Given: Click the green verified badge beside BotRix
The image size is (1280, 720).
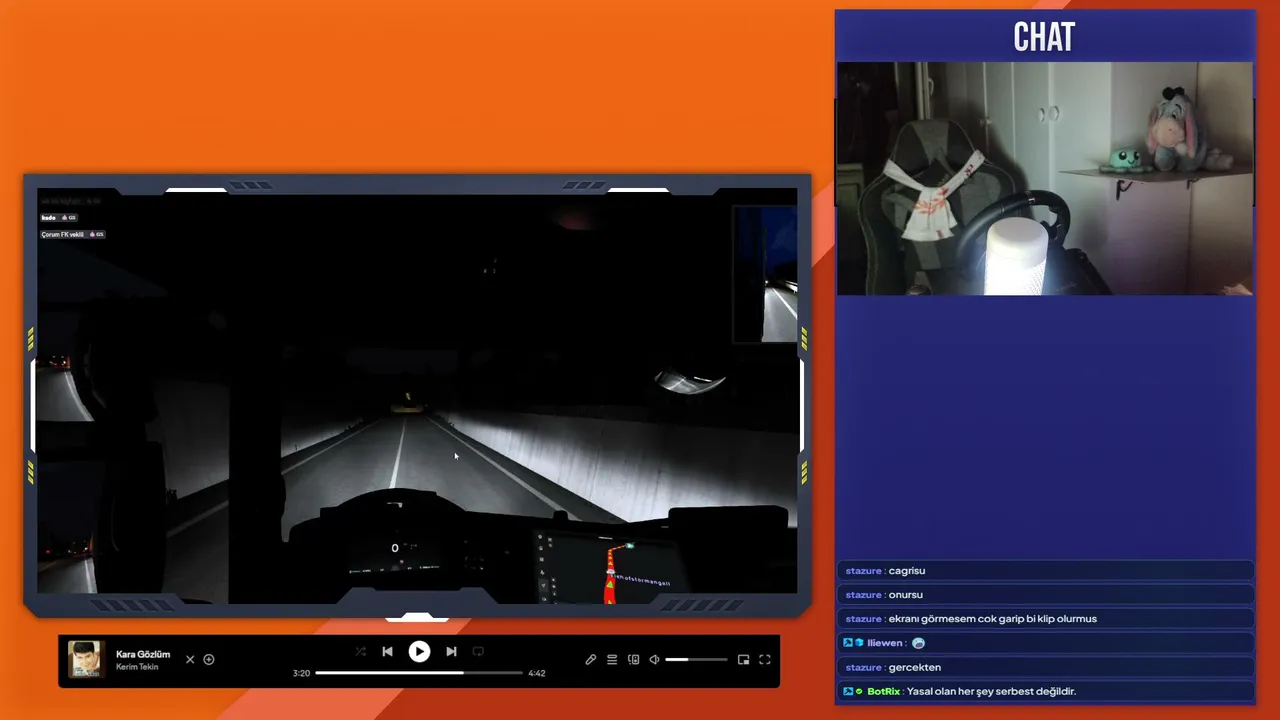Looking at the screenshot, I should click(x=859, y=691).
